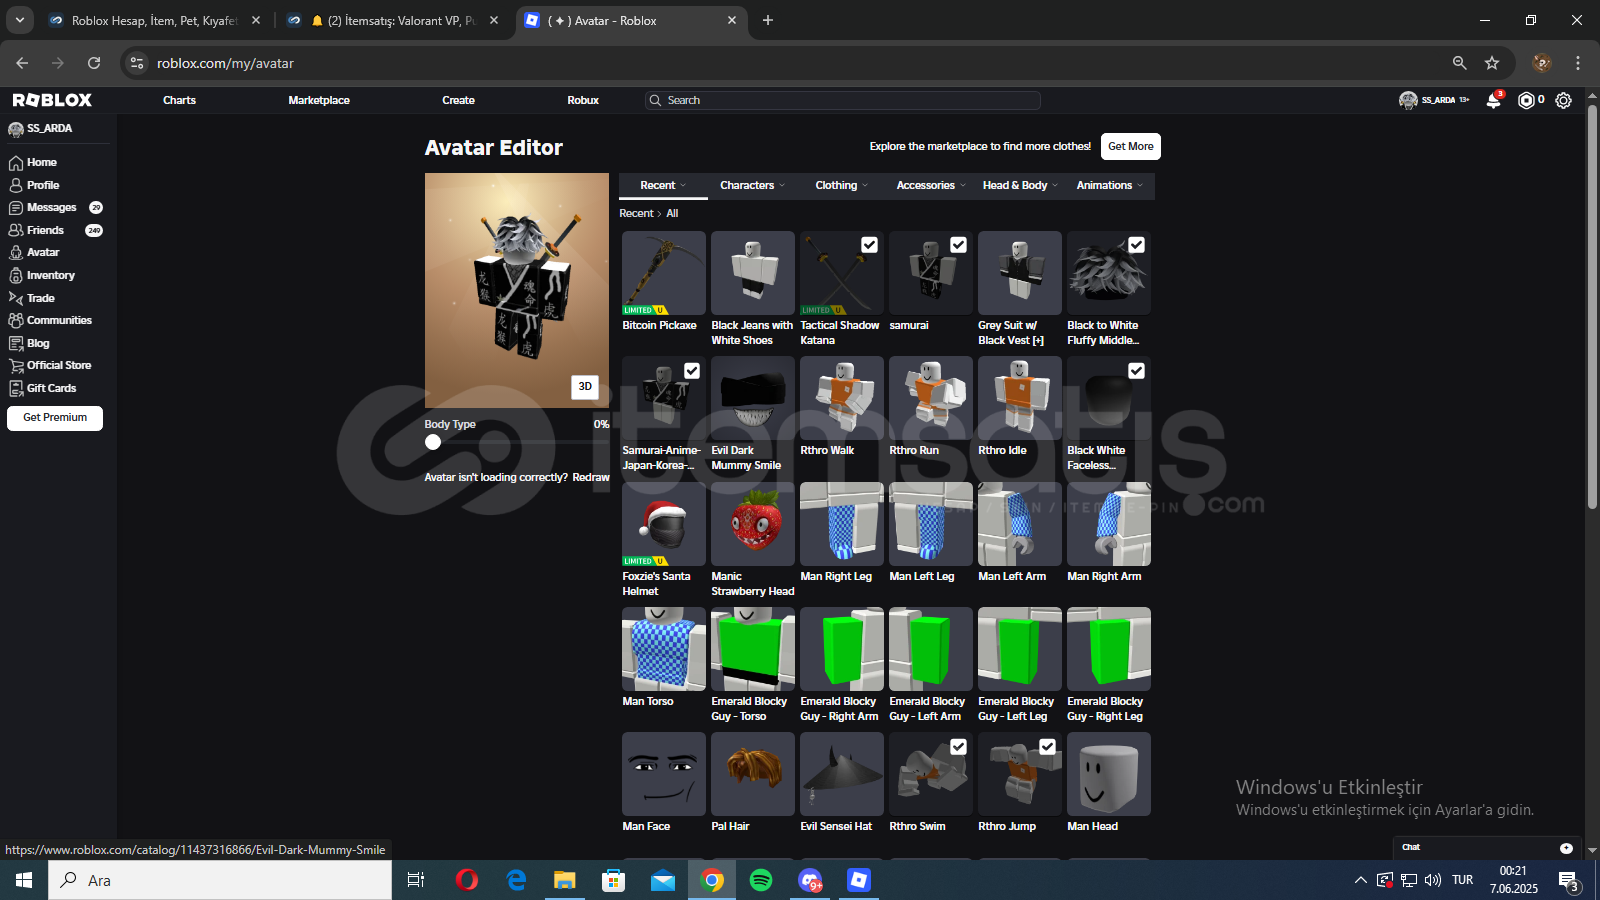Expand the Clothing dropdown
This screenshot has width=1600, height=900.
coord(841,186)
